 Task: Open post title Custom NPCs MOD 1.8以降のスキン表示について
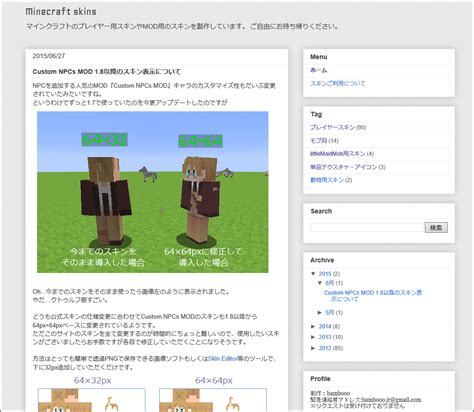[x=107, y=72]
